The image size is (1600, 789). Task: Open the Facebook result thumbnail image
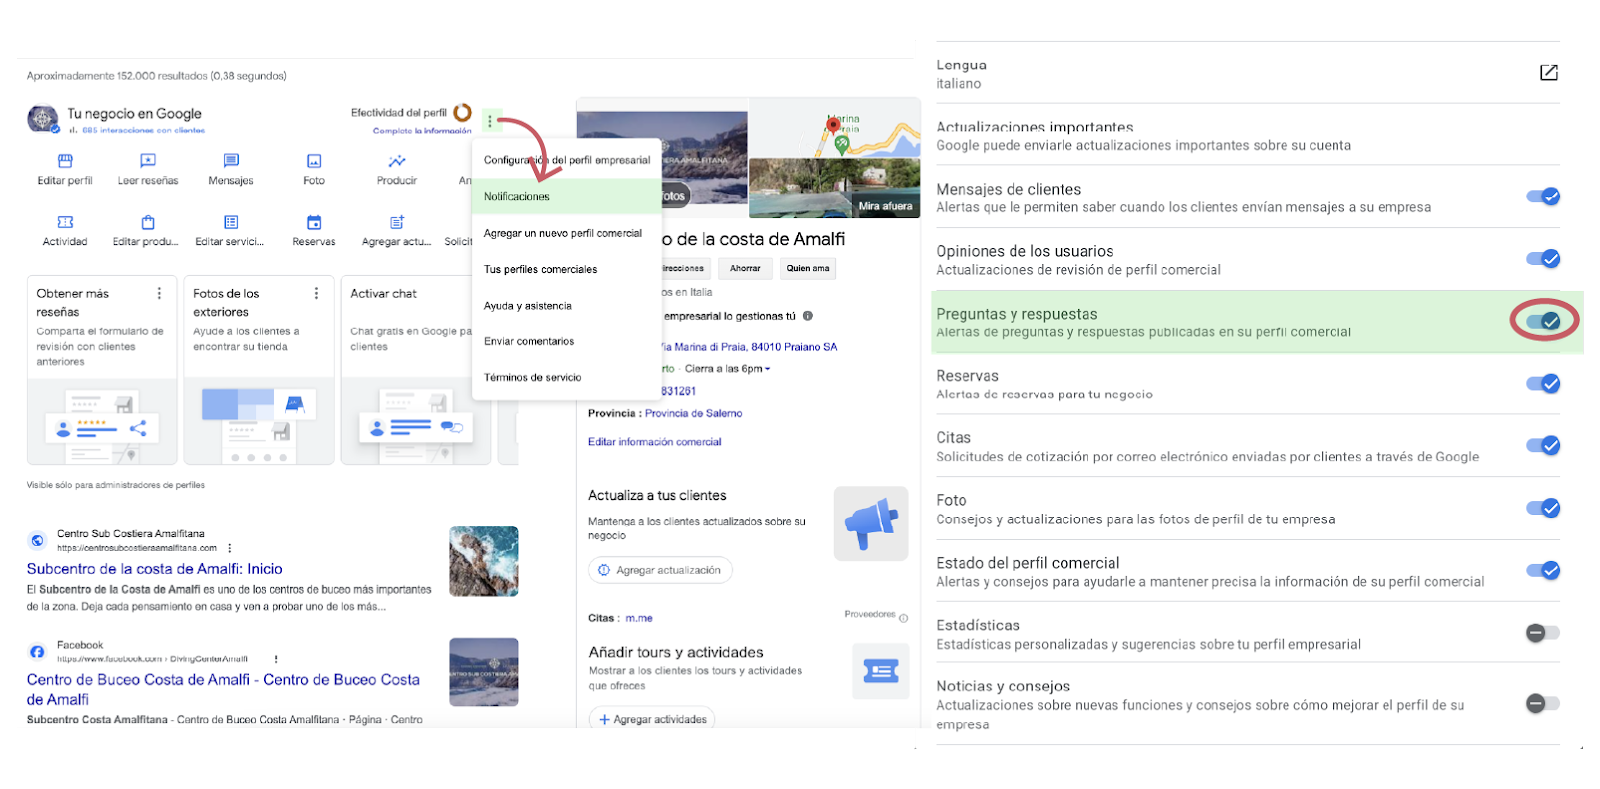click(x=484, y=672)
